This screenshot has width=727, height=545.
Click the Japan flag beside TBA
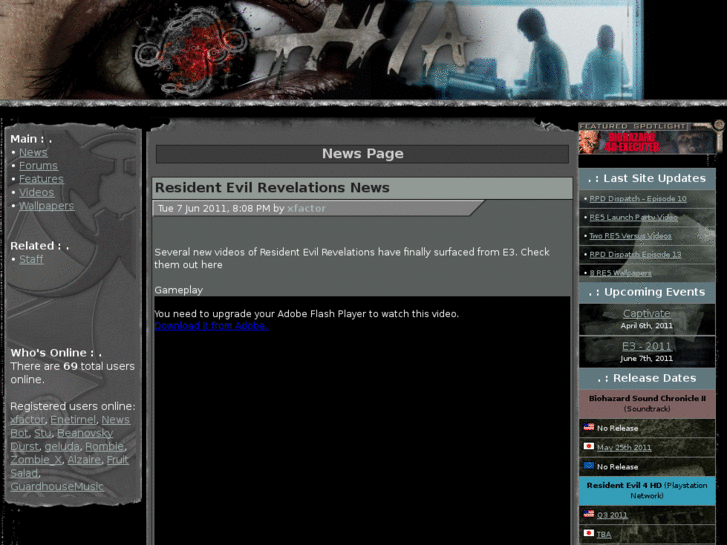pos(589,533)
